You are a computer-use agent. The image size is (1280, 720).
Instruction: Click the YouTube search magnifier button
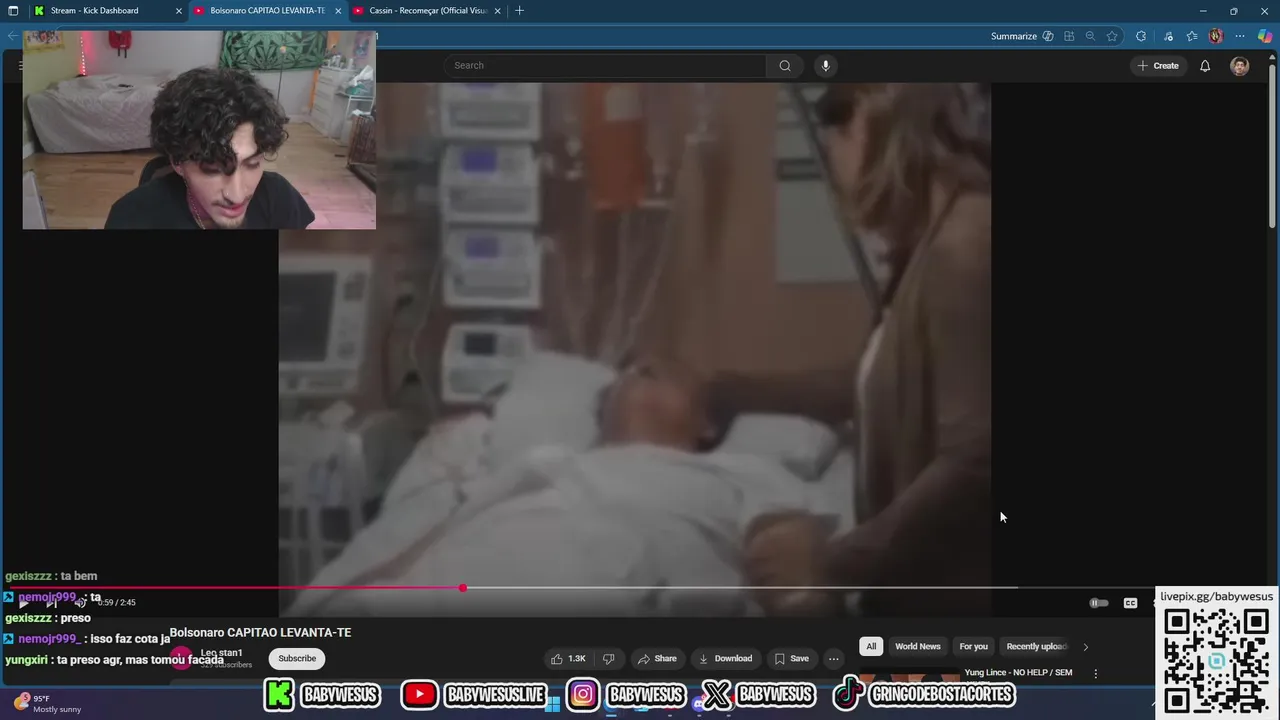[785, 66]
